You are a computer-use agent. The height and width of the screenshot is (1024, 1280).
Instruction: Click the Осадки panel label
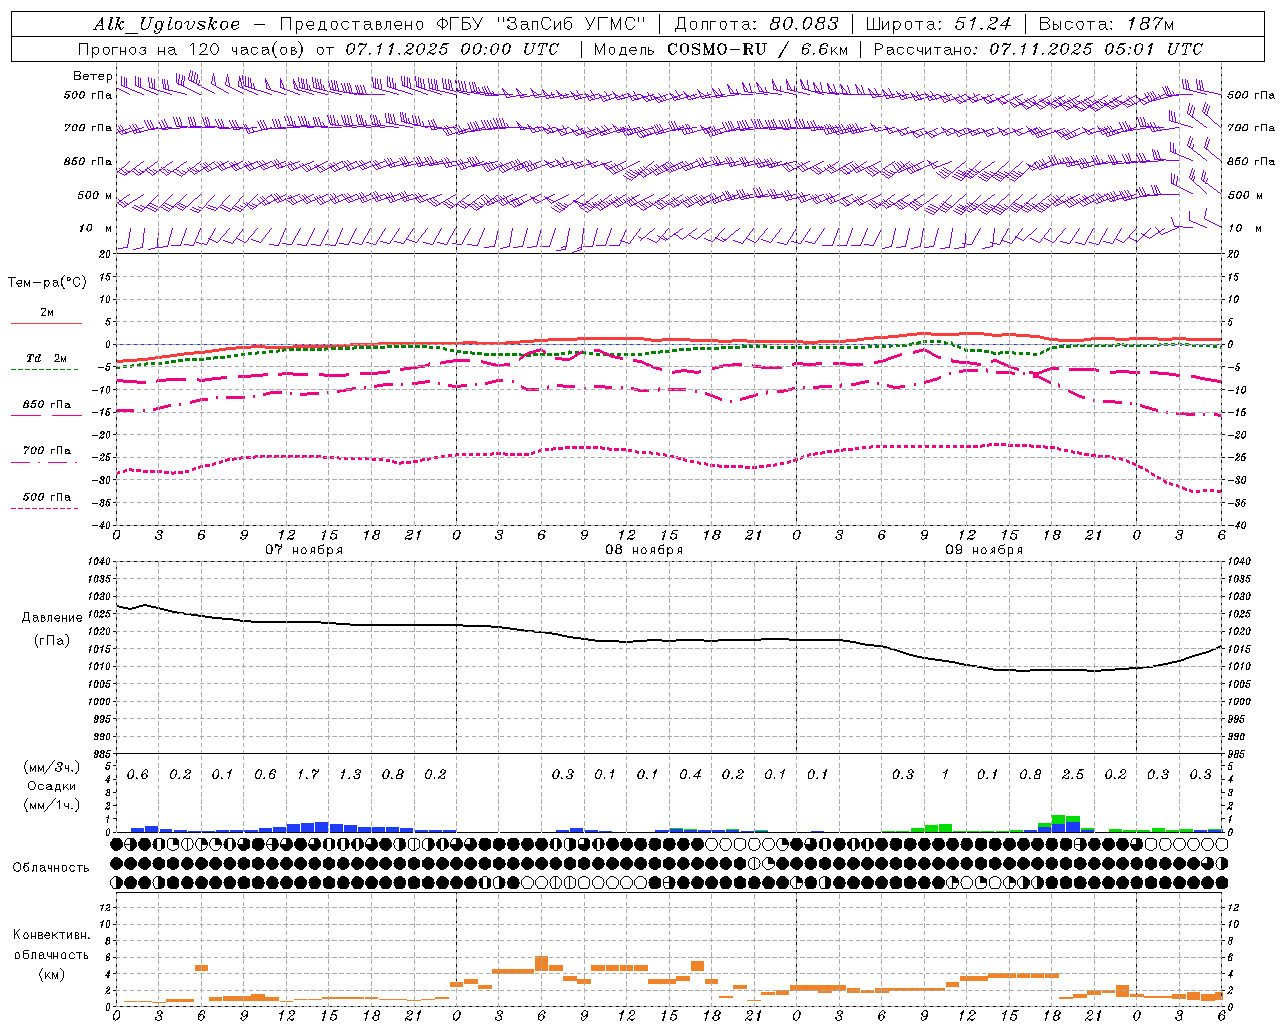pyautogui.click(x=51, y=786)
